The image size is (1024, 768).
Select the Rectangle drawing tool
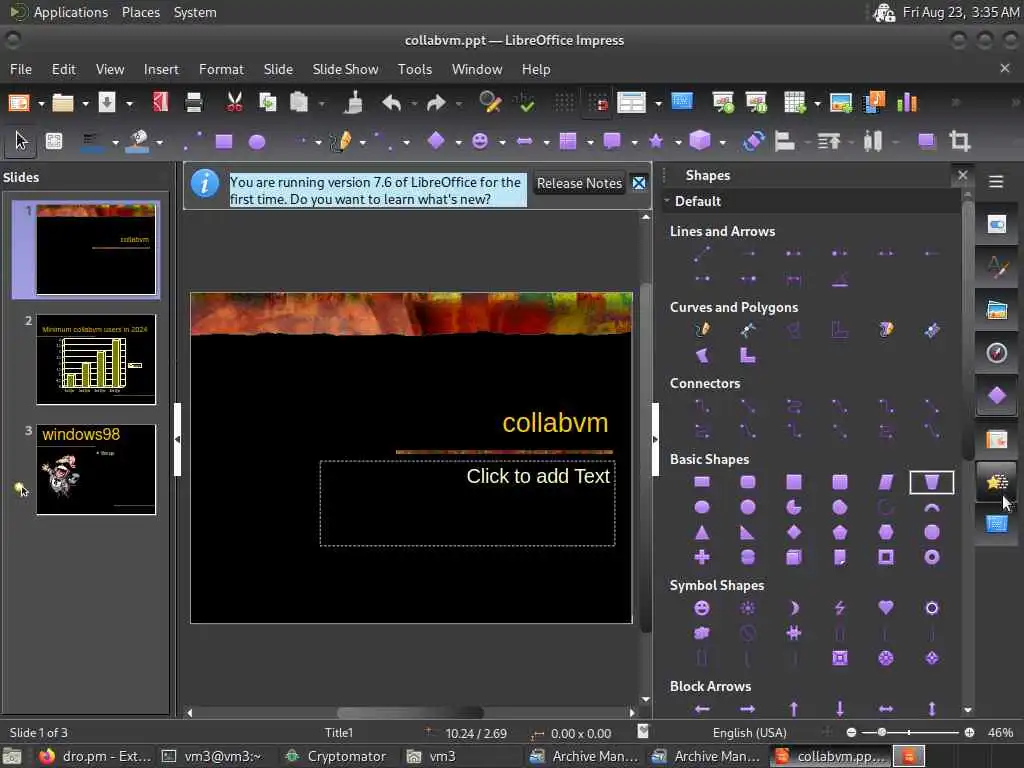(224, 142)
